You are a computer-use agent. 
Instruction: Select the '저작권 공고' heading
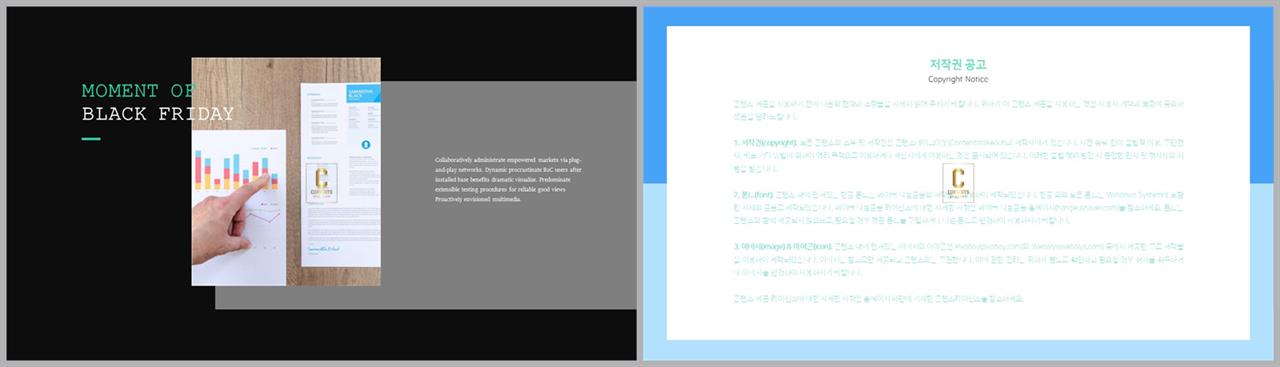[958, 65]
